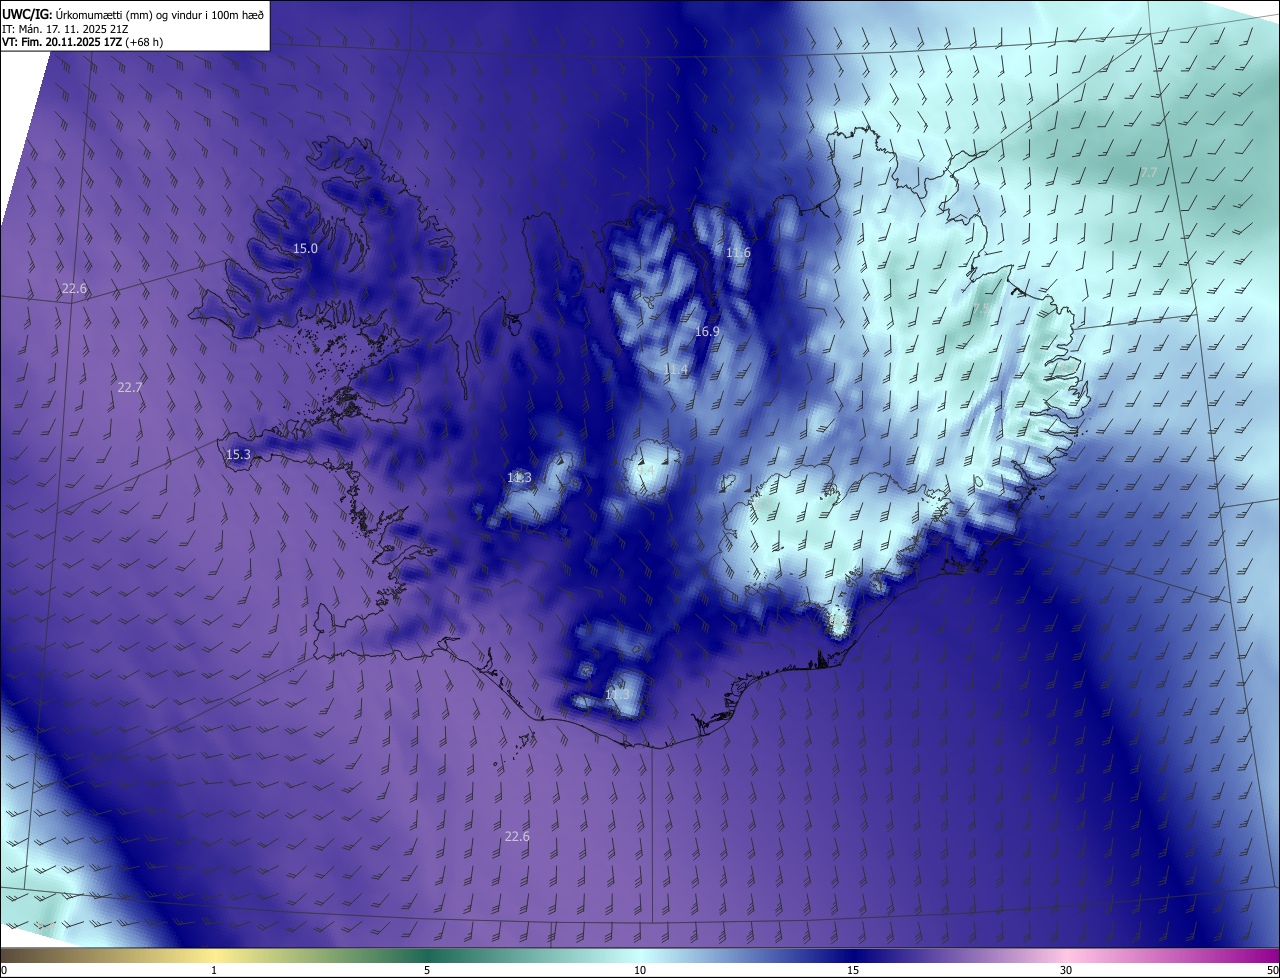
Task: Click the 15.3 value at the Snæfellsnes tip
Action: (238, 454)
